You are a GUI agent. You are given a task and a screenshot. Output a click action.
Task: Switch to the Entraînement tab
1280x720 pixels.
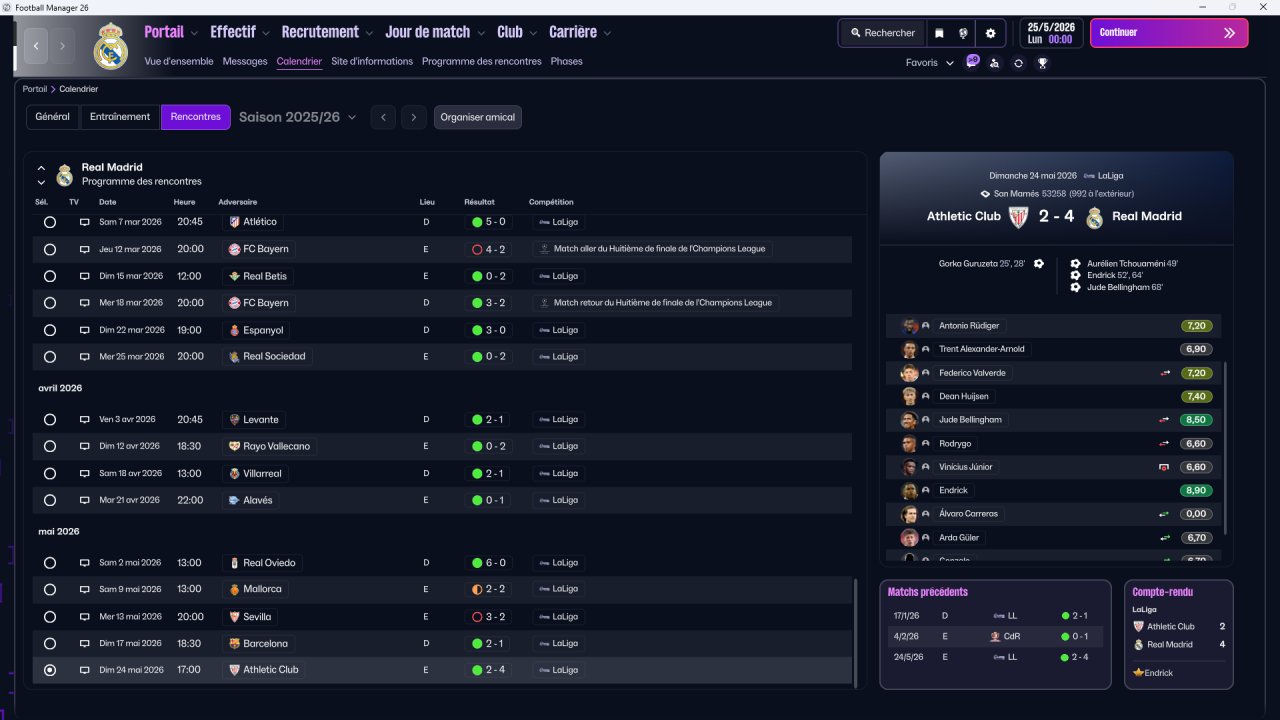coord(120,117)
